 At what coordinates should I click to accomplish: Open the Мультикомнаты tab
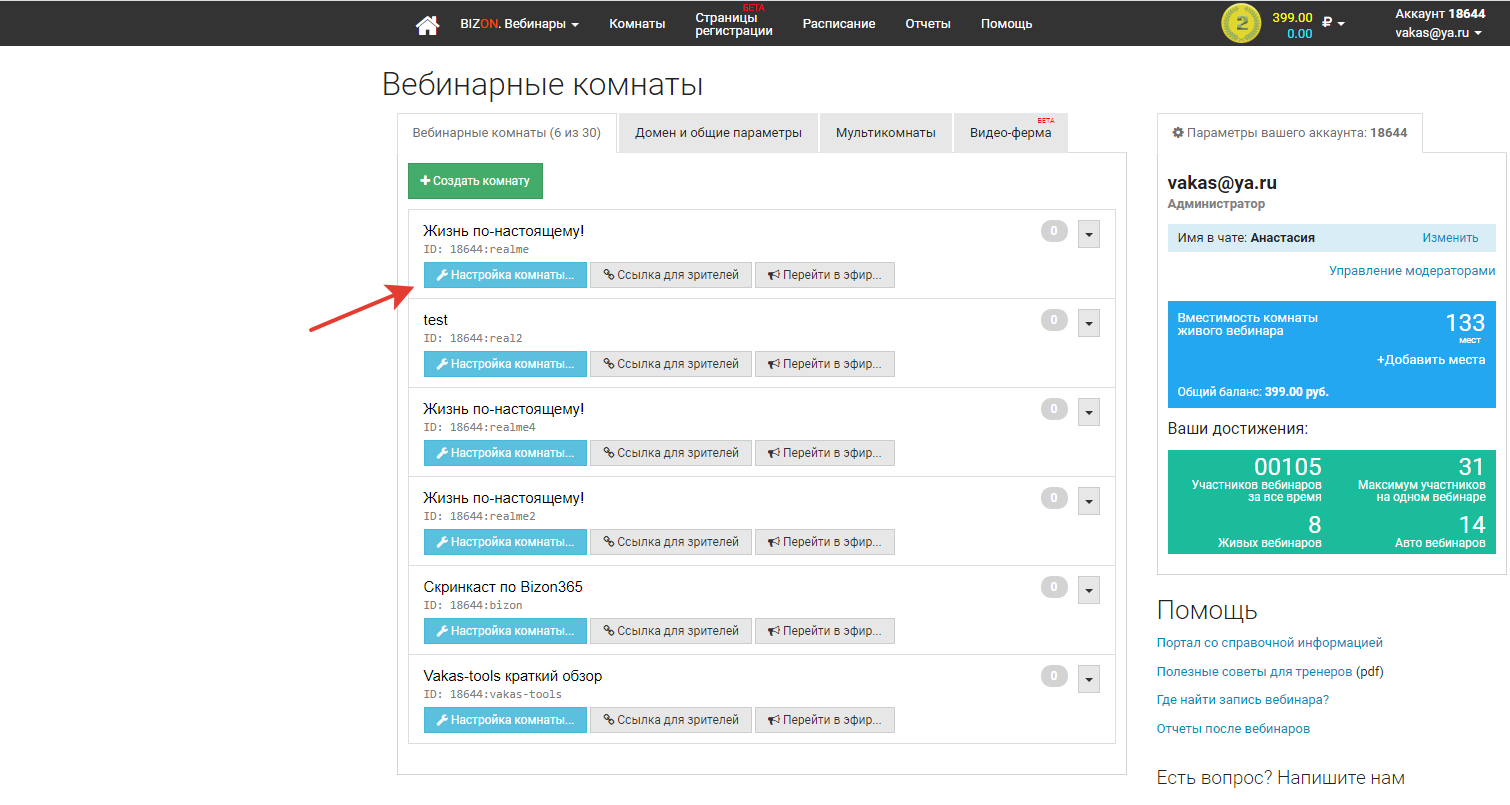pyautogui.click(x=885, y=133)
